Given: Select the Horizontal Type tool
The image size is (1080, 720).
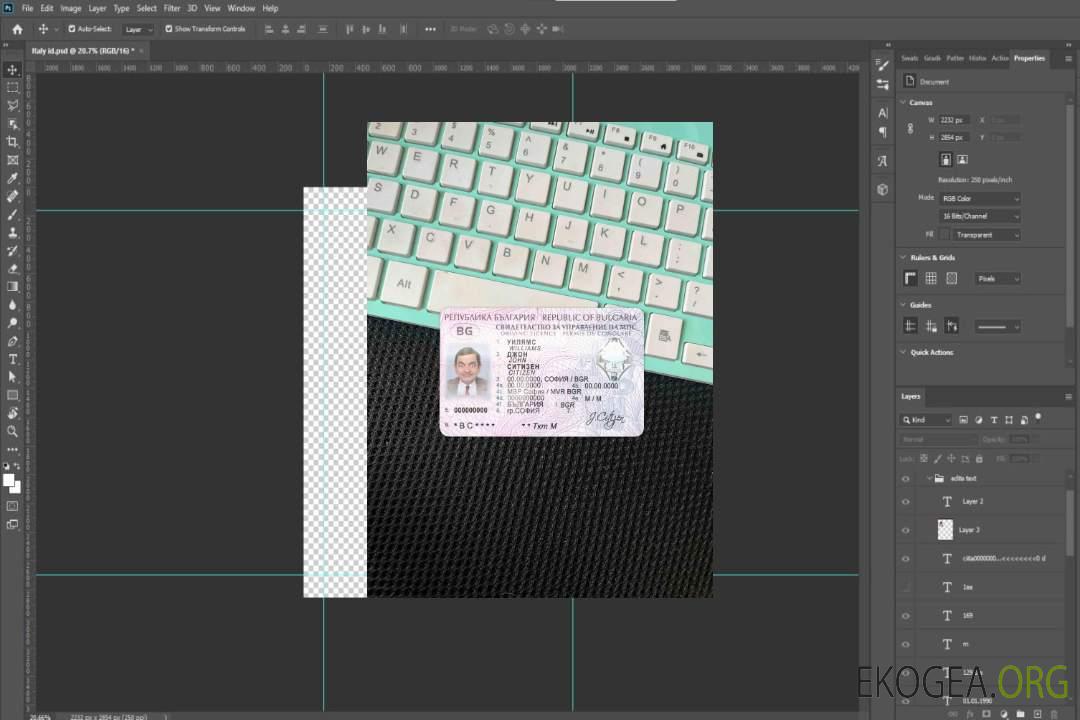Looking at the screenshot, I should coord(12,359).
